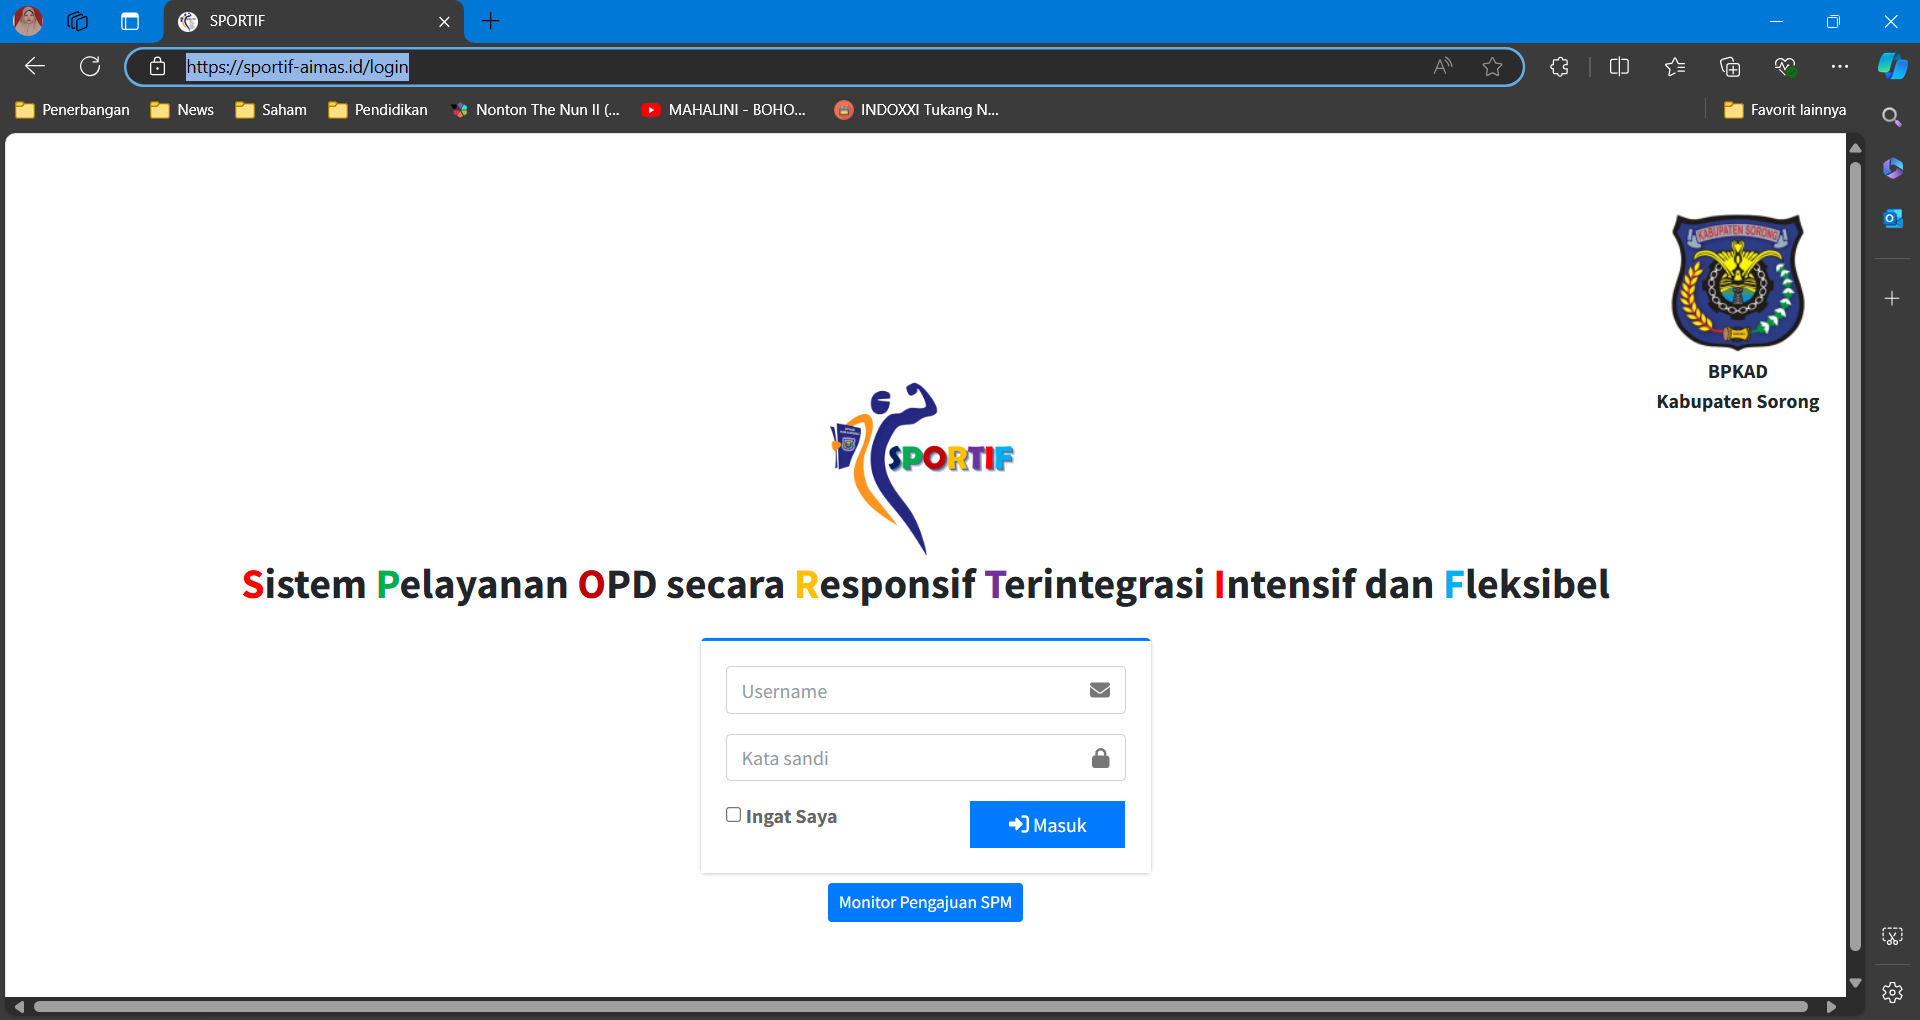The width and height of the screenshot is (1920, 1020).
Task: Expand the Favorit lainnya folder
Action: click(1785, 110)
